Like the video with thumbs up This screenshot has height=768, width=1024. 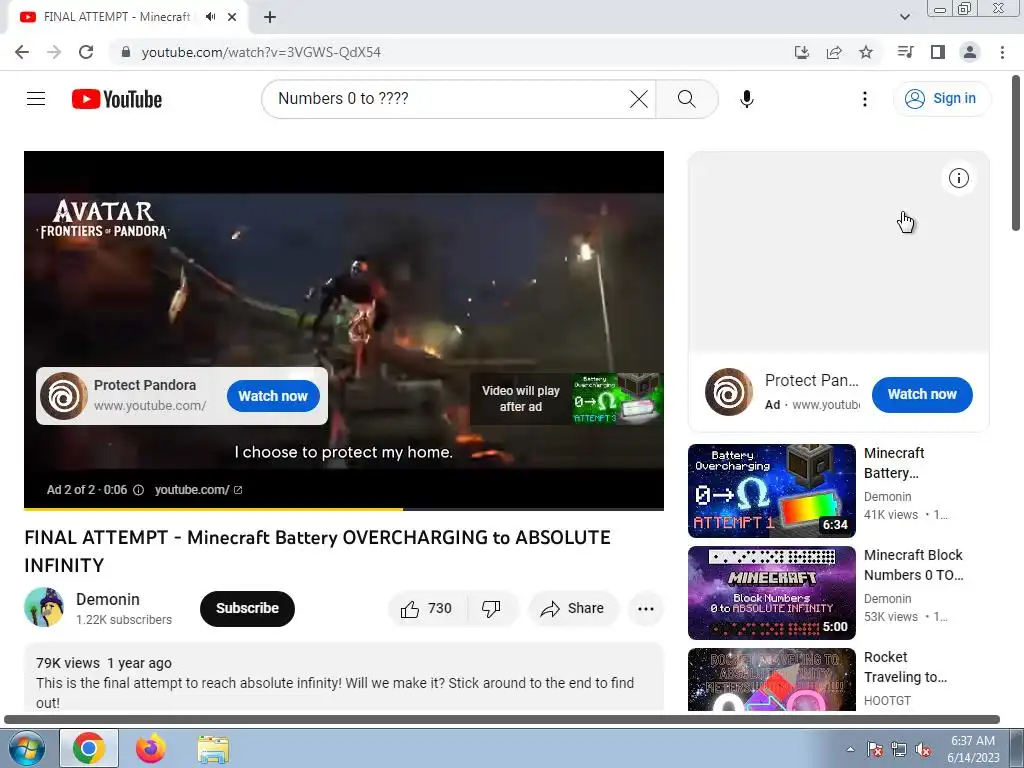[426, 609]
